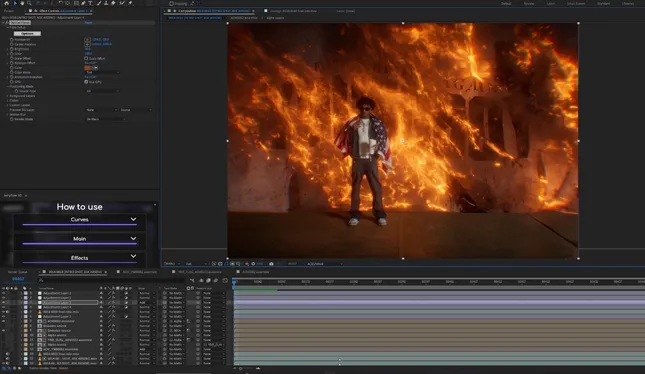The width and height of the screenshot is (645, 374).
Task: Select the Zoom magnifier tool
Action: (x=29, y=3)
